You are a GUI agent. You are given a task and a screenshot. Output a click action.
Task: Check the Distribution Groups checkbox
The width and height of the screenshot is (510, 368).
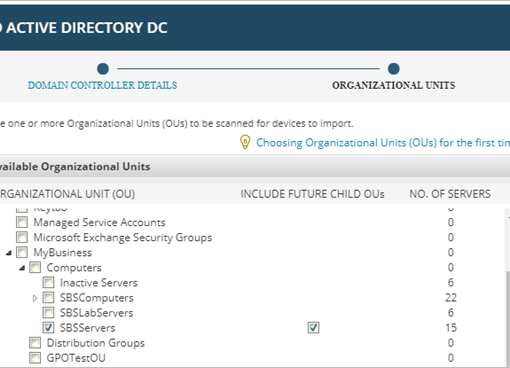35,343
